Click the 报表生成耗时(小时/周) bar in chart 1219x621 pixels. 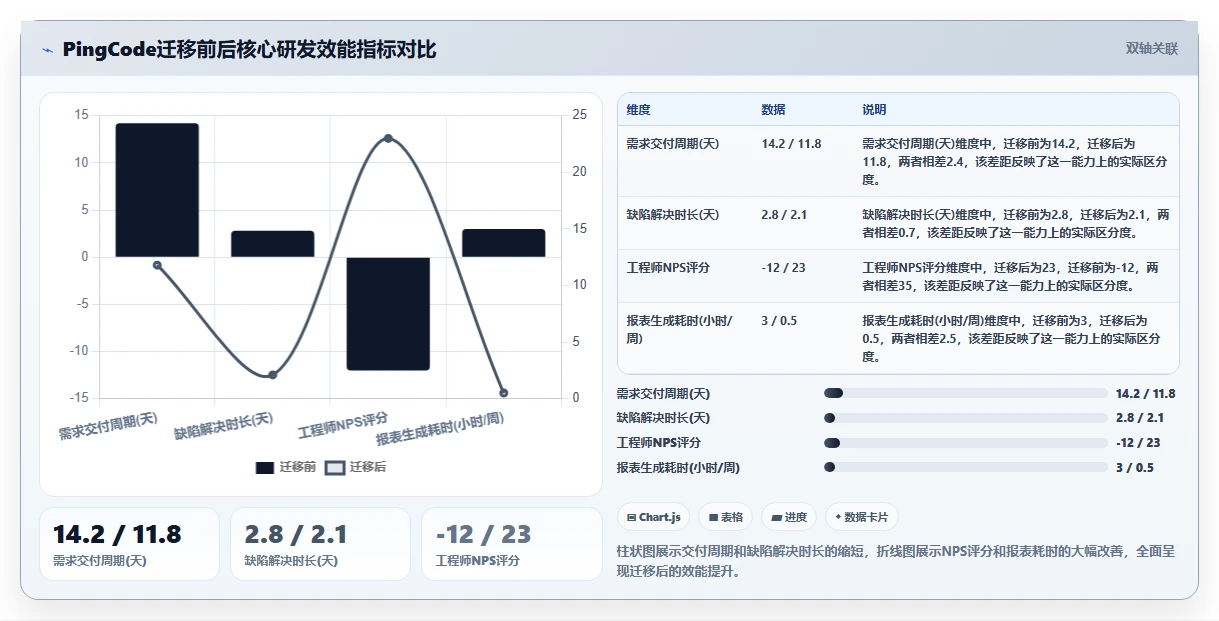(x=504, y=243)
